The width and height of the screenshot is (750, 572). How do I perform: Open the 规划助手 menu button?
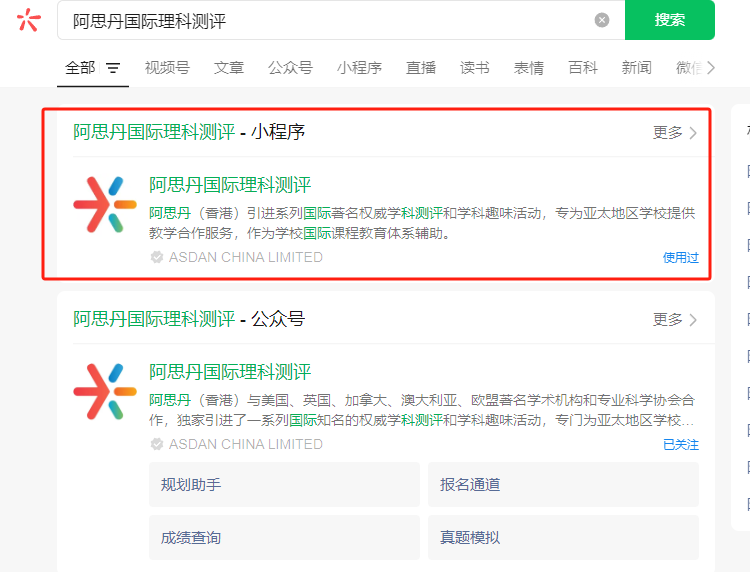coord(284,484)
